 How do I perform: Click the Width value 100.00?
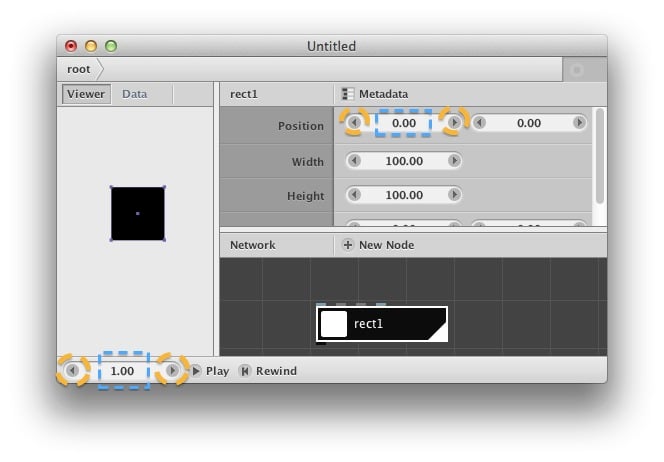(404, 161)
